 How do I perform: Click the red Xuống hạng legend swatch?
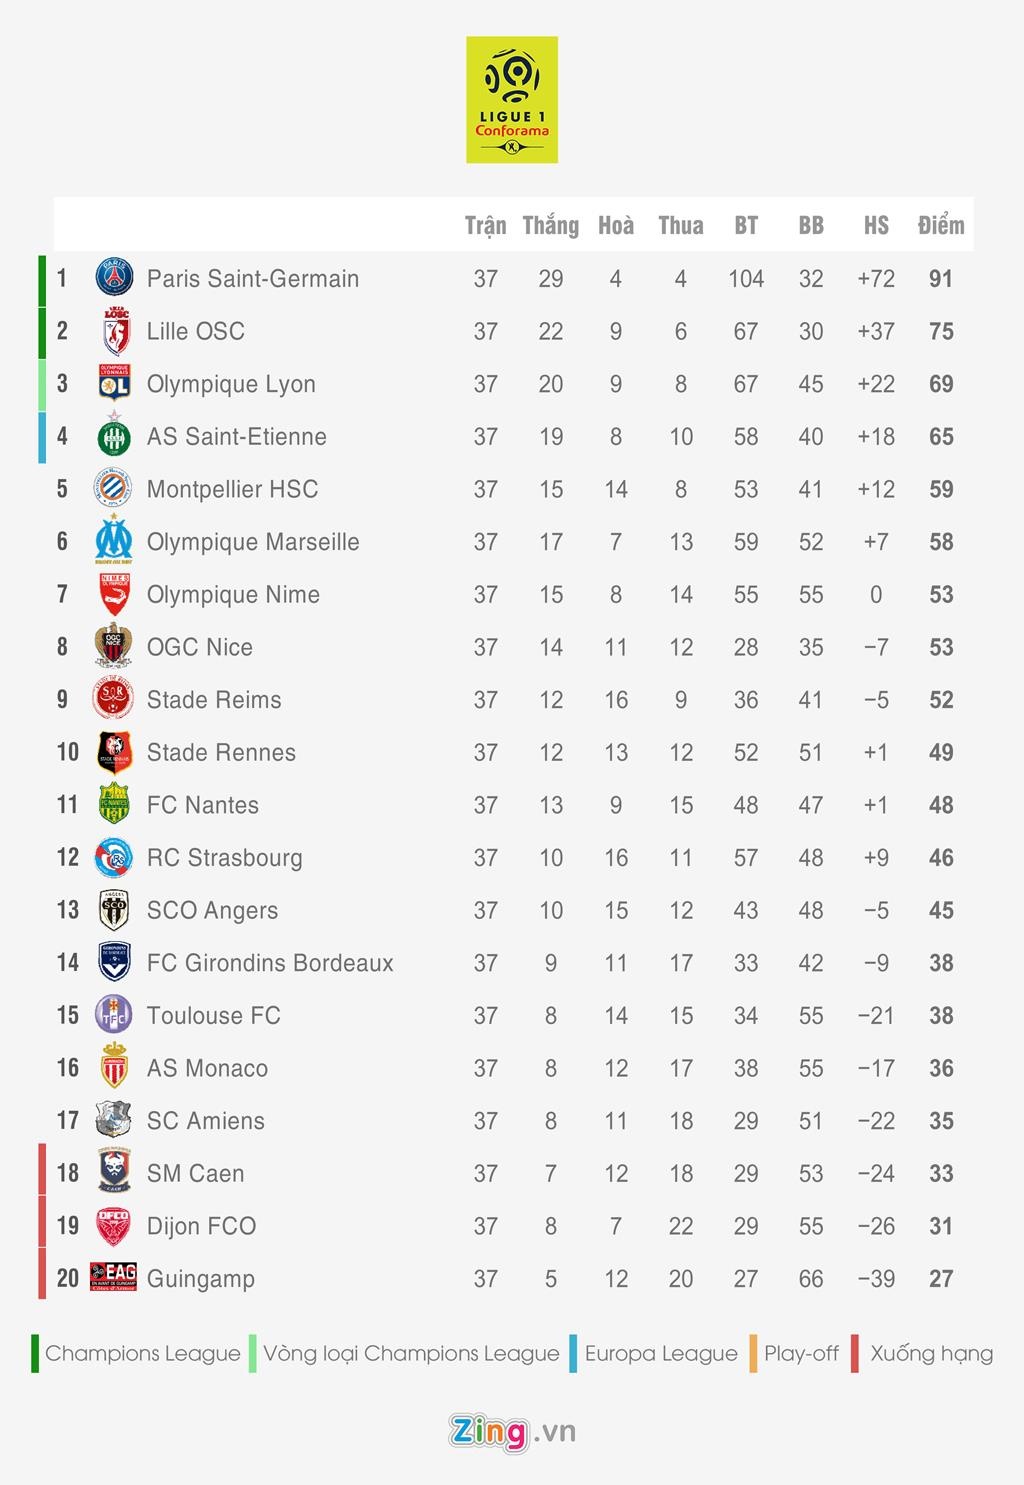click(855, 1353)
